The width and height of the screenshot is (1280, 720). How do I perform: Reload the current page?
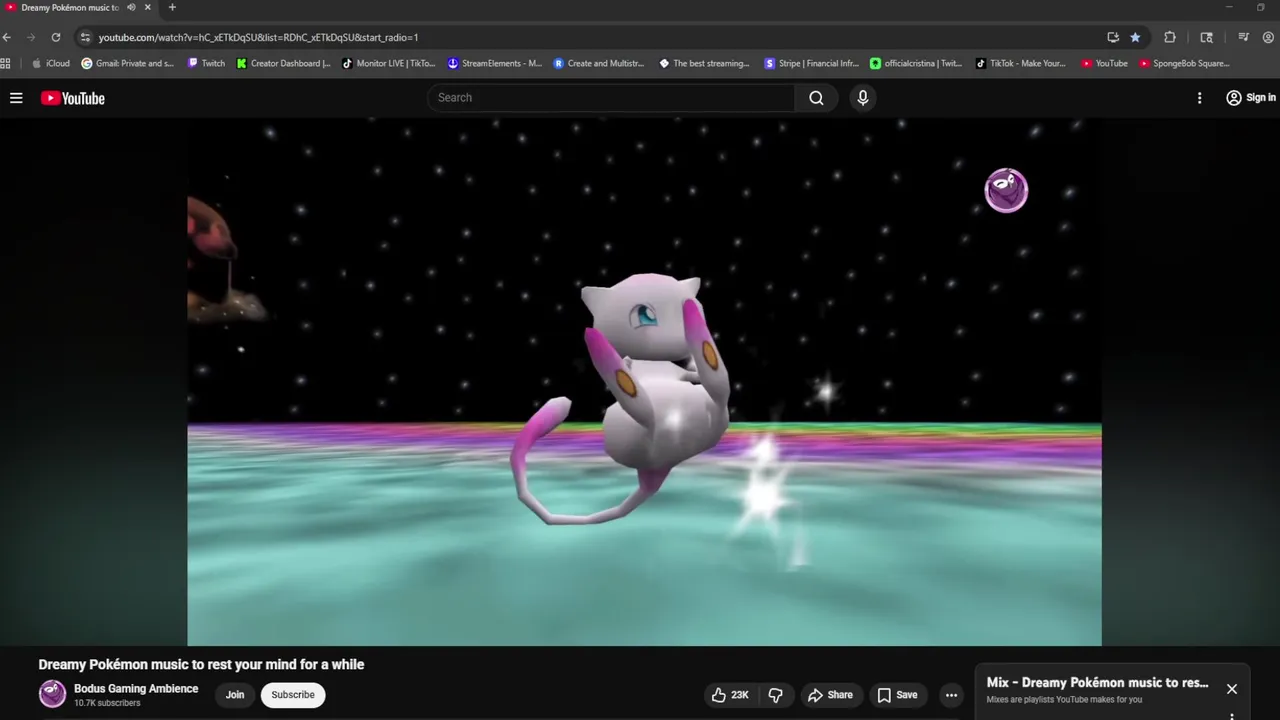point(56,37)
